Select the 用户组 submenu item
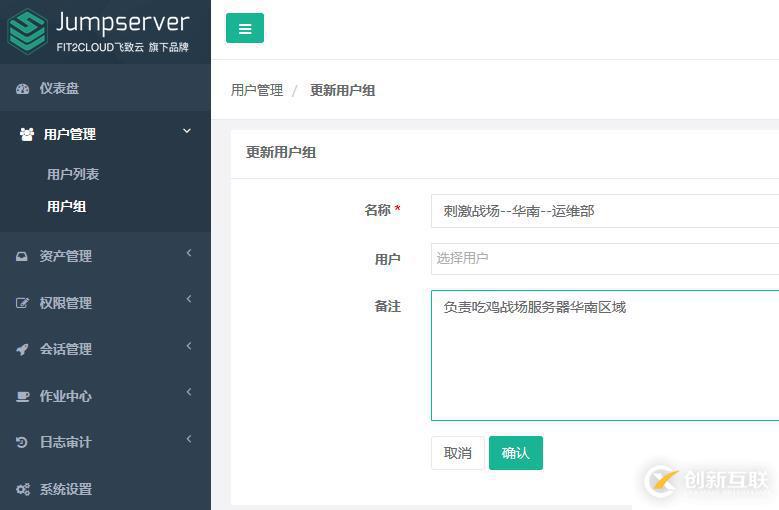The height and width of the screenshot is (510, 779). (x=67, y=206)
